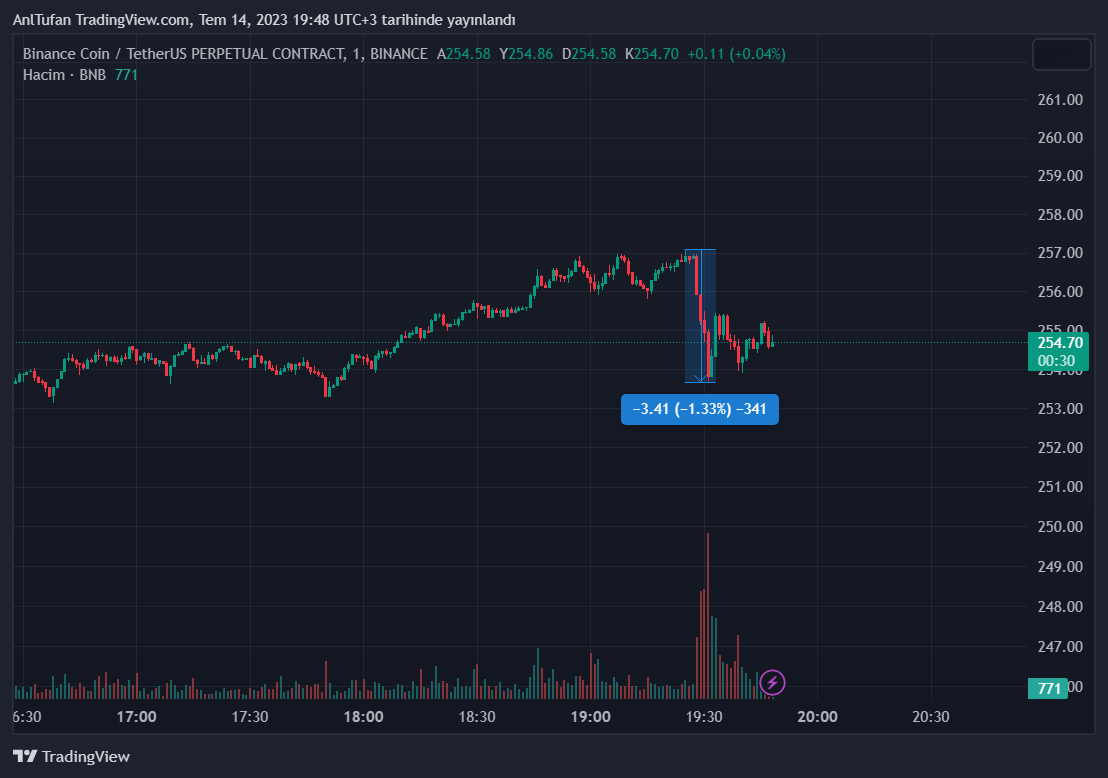The width and height of the screenshot is (1108, 778).
Task: Click the green 254.70 current price tag
Action: point(1060,343)
